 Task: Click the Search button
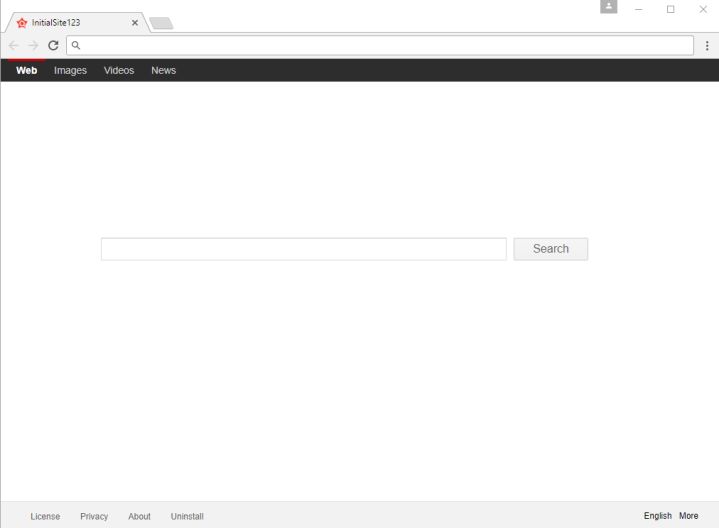pos(551,249)
